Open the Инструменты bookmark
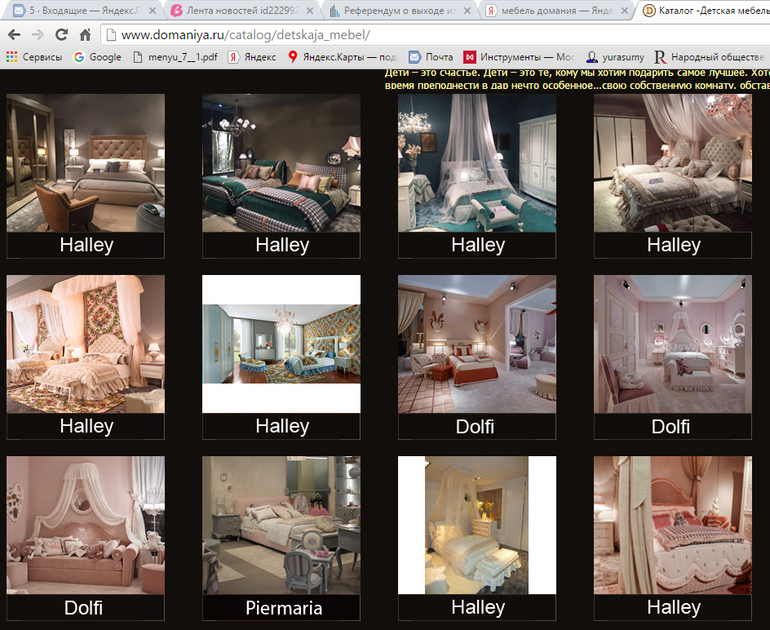 click(x=519, y=57)
